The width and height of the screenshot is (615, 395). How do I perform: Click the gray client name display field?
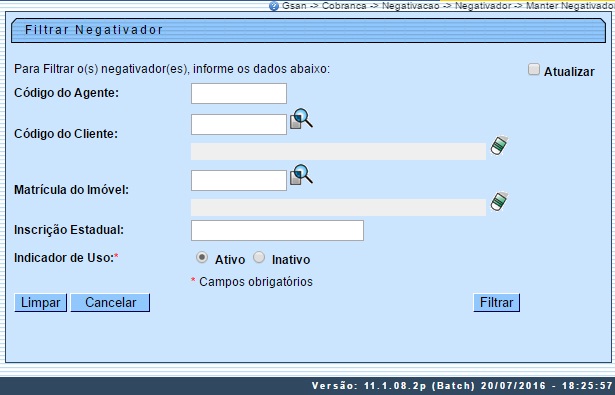pos(338,151)
